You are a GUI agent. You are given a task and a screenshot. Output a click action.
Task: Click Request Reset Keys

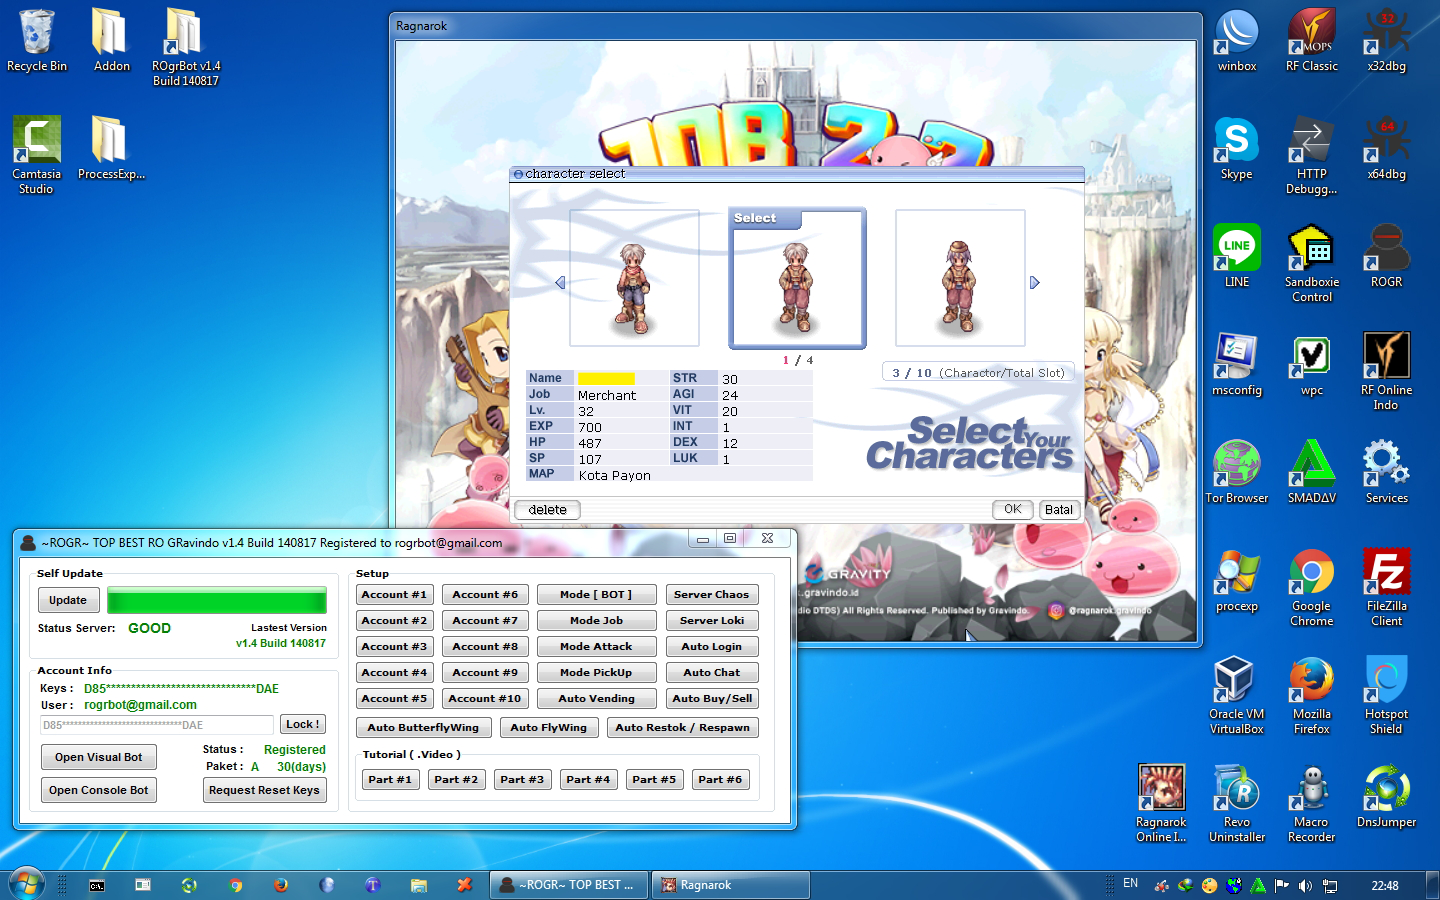tap(264, 790)
